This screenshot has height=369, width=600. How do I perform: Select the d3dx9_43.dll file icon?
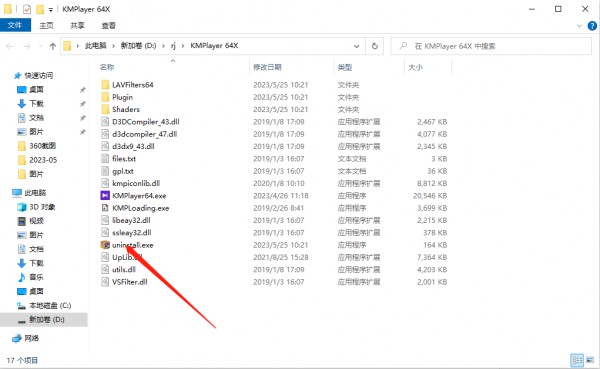click(x=105, y=146)
